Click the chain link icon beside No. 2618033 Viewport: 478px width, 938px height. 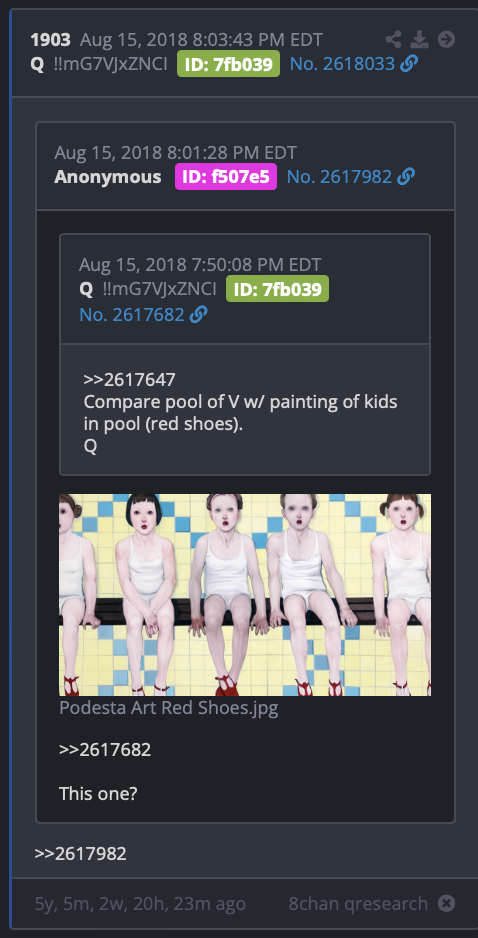point(409,64)
